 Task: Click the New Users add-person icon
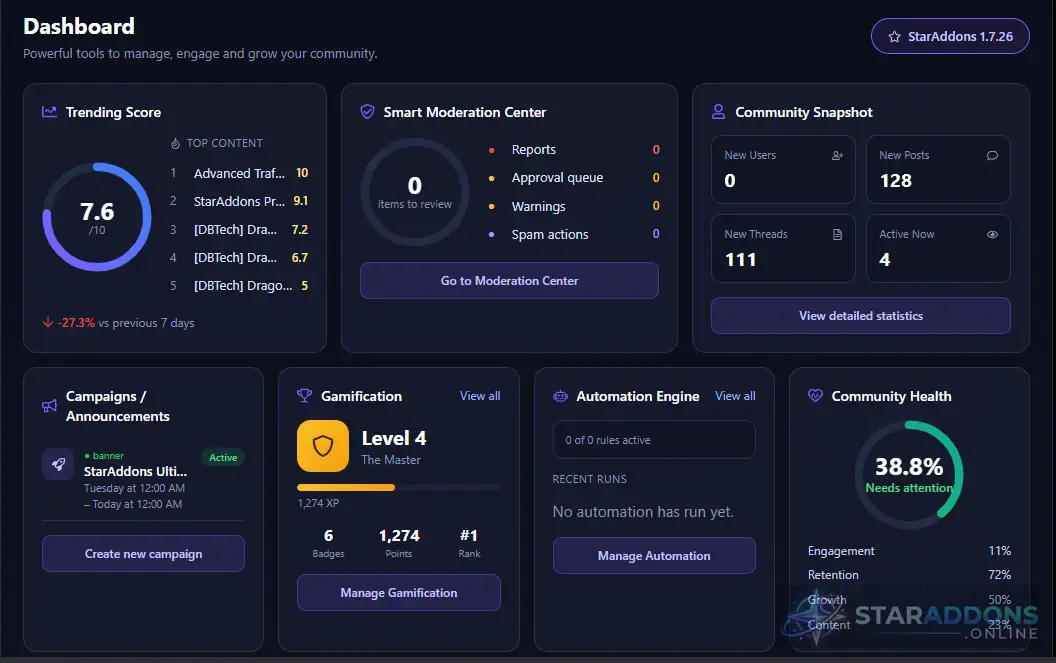pos(837,156)
